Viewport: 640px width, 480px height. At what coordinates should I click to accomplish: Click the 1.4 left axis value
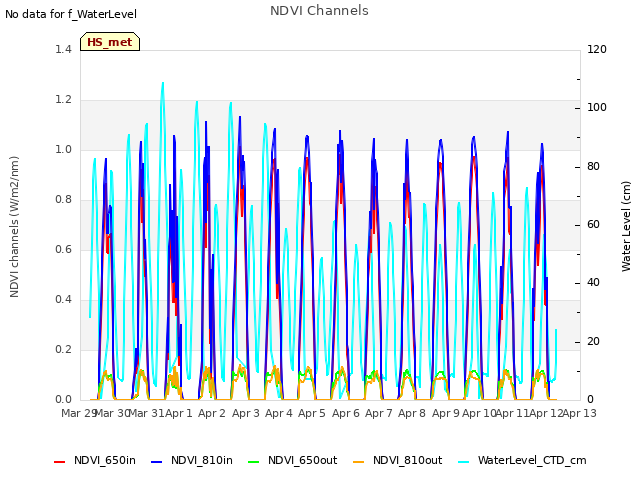pos(63,49)
